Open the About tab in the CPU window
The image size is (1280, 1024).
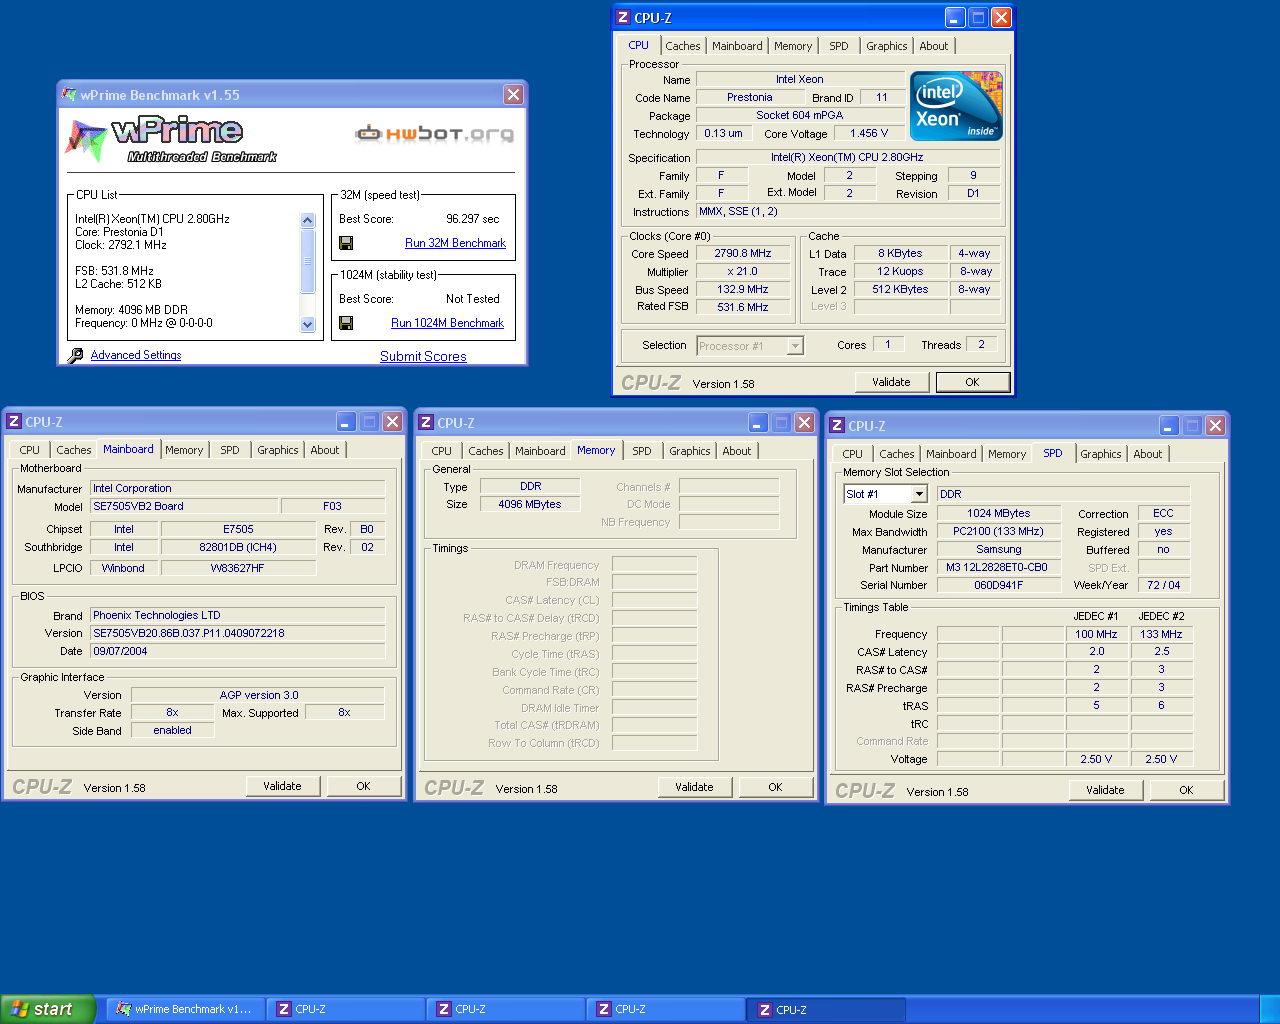(934, 46)
